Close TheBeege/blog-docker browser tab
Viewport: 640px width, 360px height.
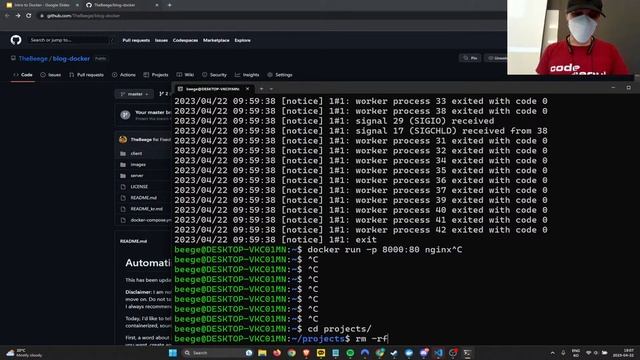pyautogui.click(x=157, y=5)
